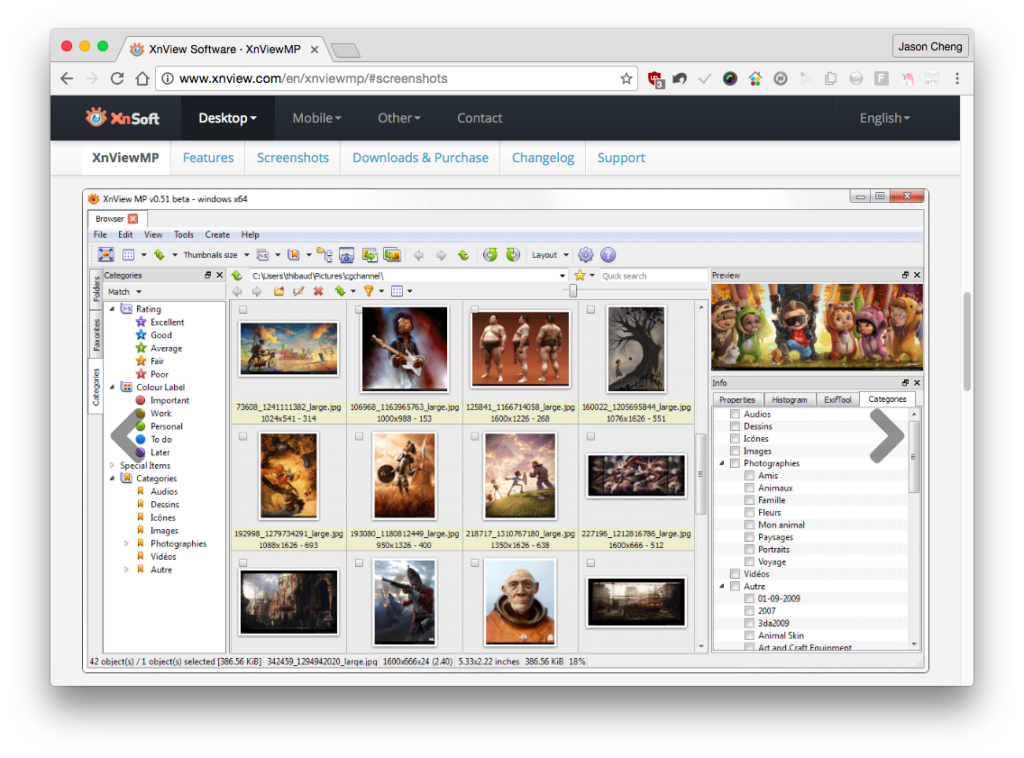This screenshot has width=1024, height=758.
Task: Open the Tools menu in XnView
Action: tap(184, 235)
